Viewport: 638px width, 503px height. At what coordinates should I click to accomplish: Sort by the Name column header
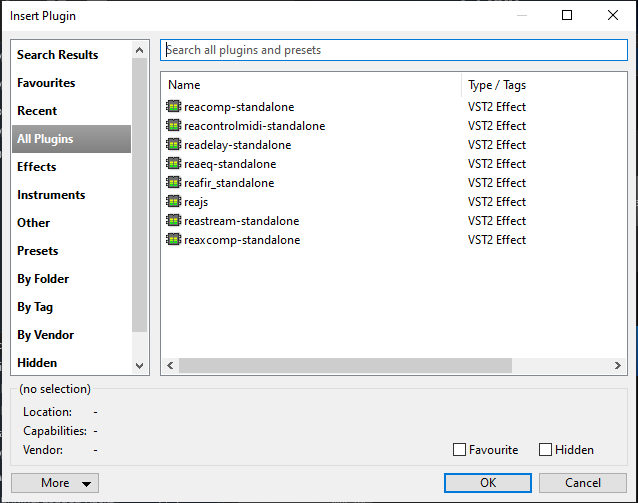pyautogui.click(x=311, y=85)
